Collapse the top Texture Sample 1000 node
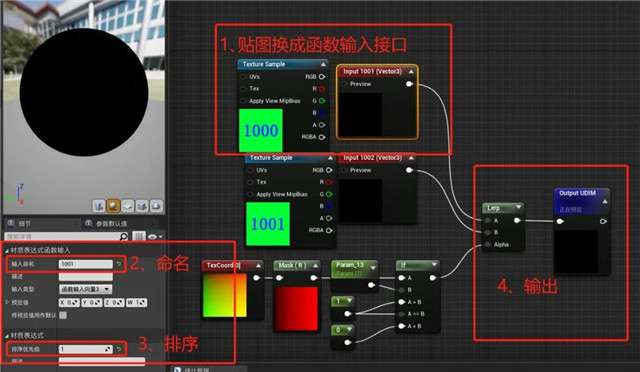640x372 pixels. tap(324, 64)
